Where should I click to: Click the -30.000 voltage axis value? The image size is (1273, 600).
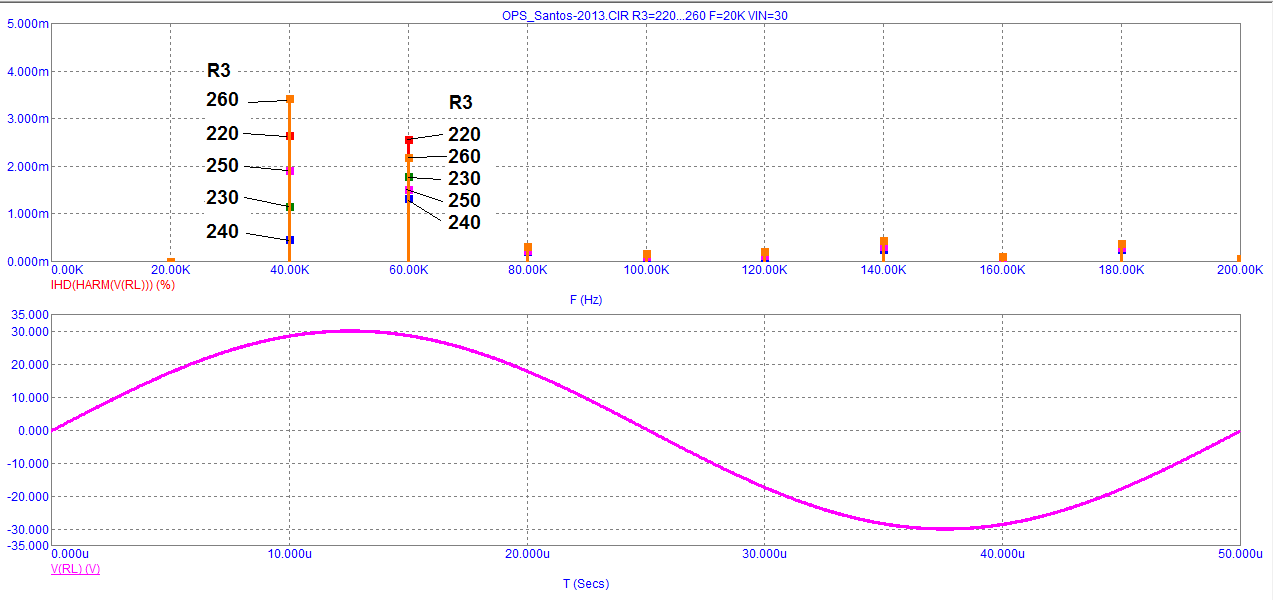tap(26, 529)
